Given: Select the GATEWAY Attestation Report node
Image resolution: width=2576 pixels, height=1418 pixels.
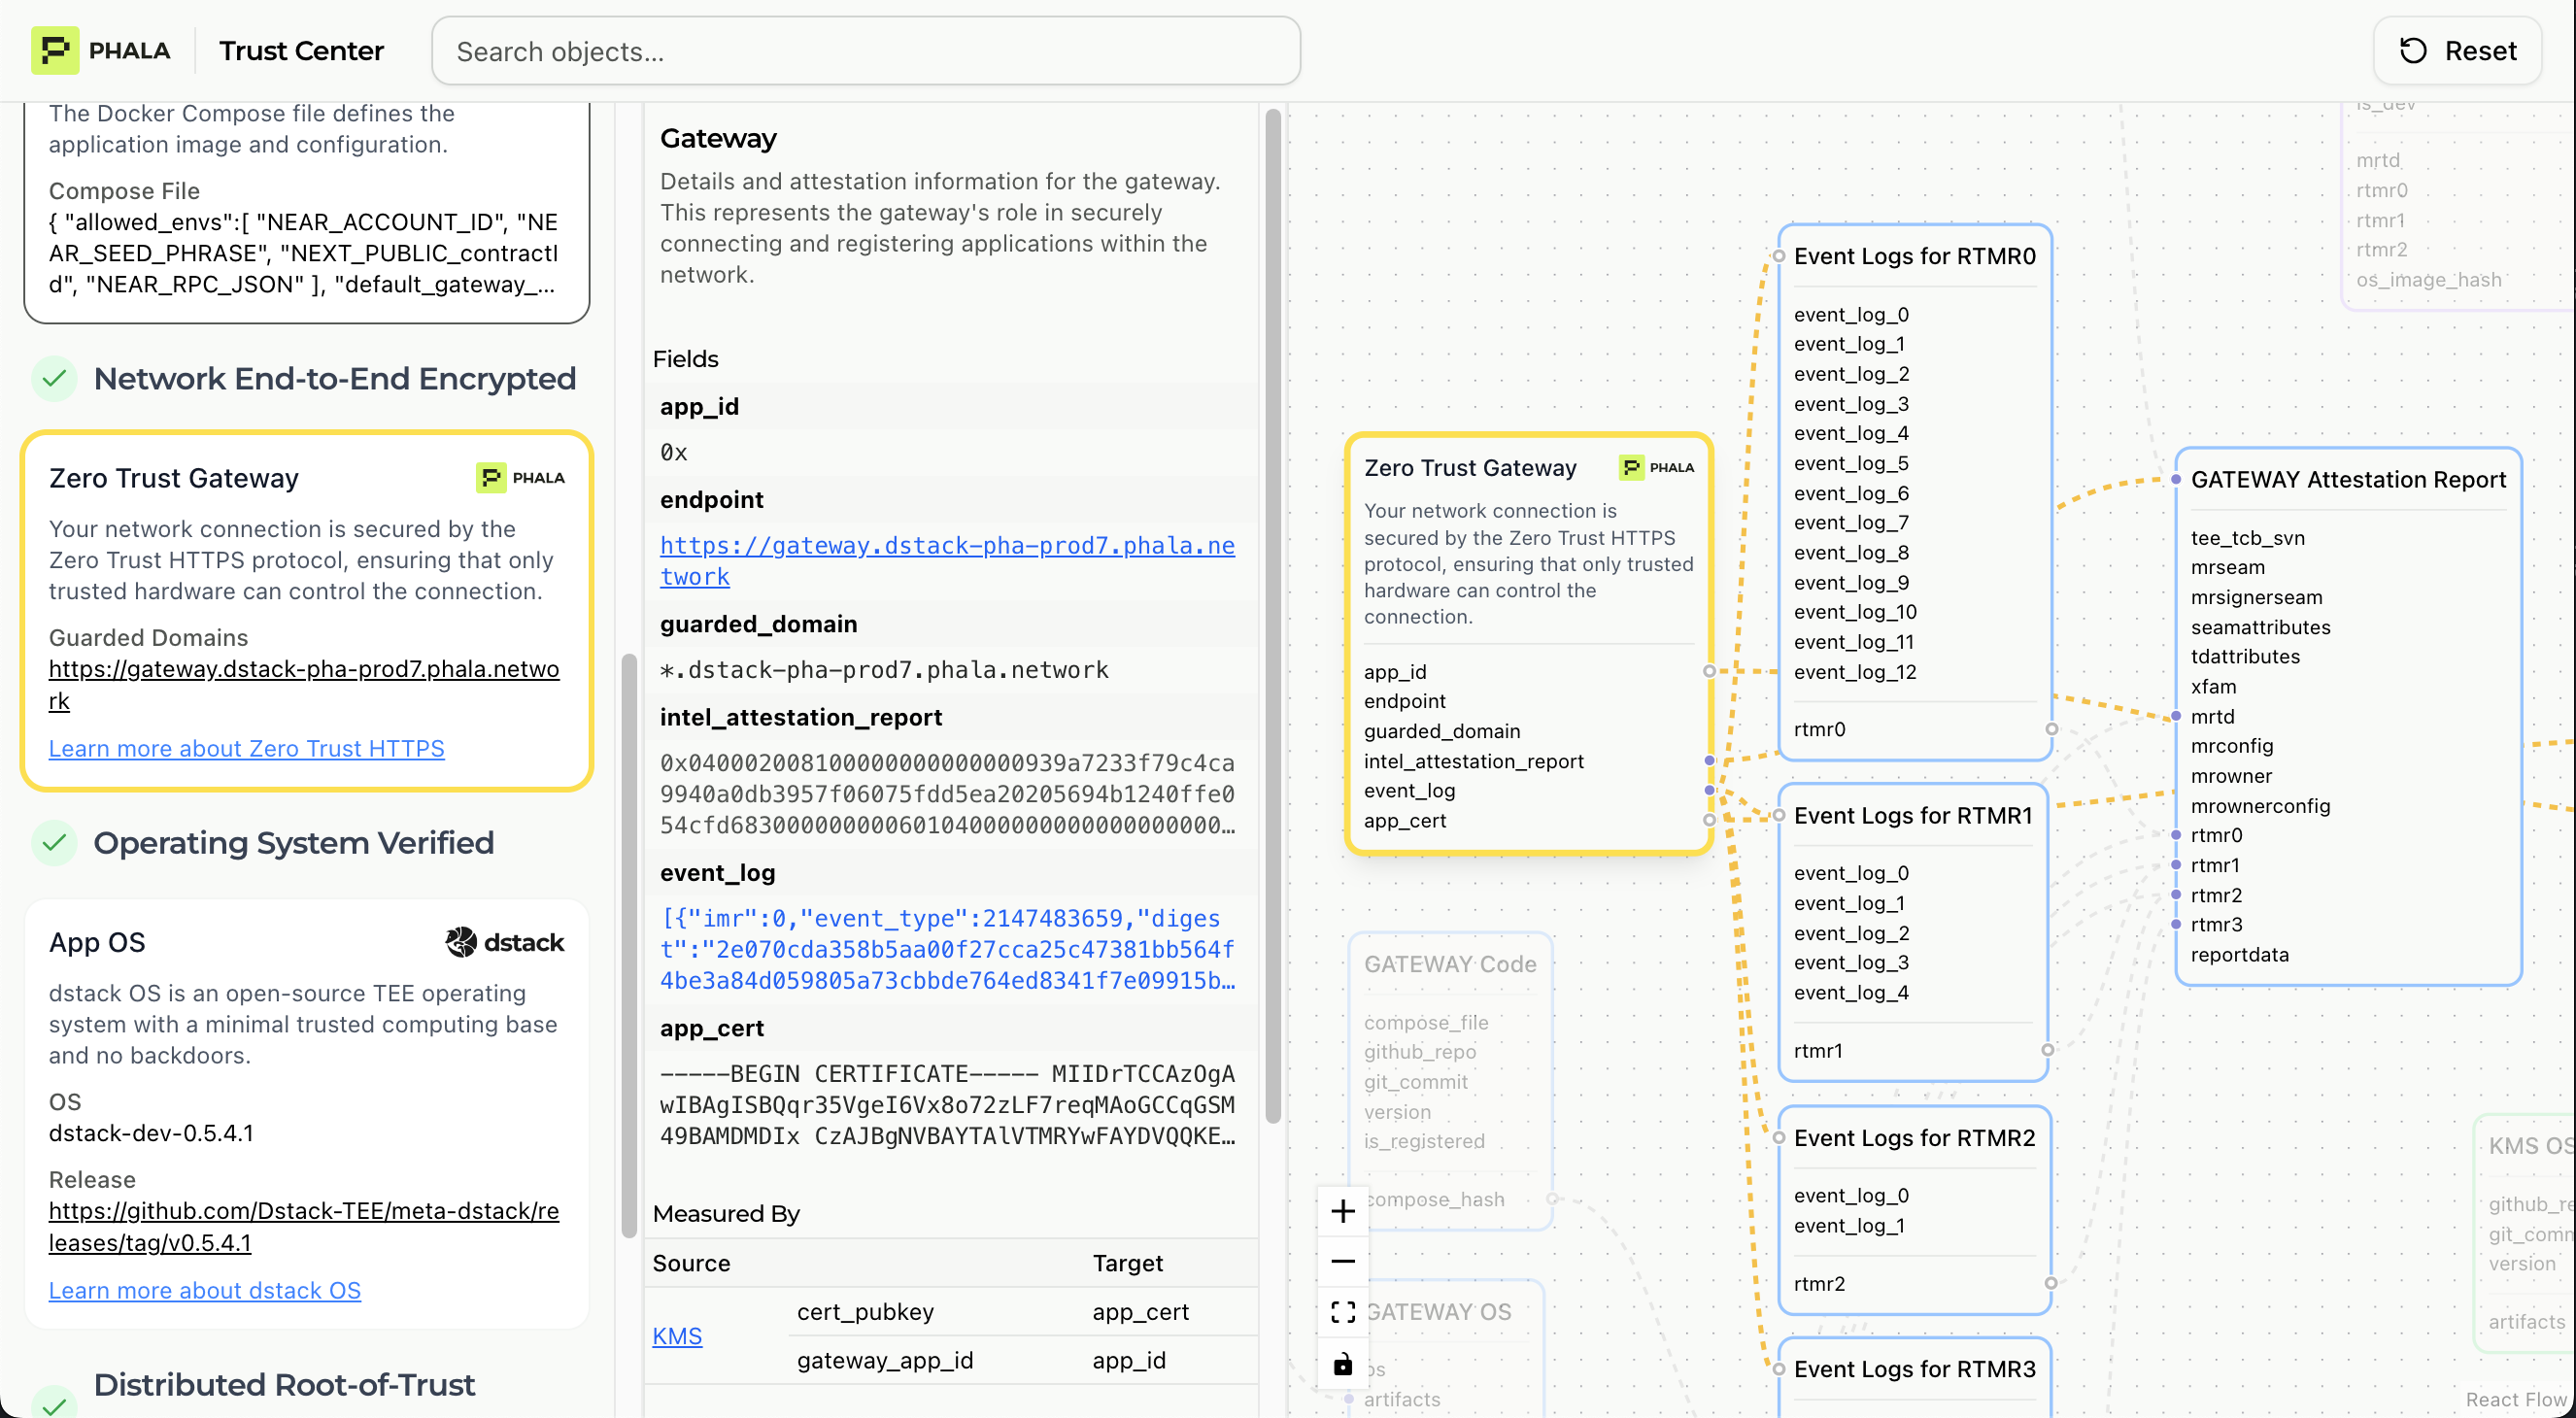Looking at the screenshot, I should pos(2347,480).
